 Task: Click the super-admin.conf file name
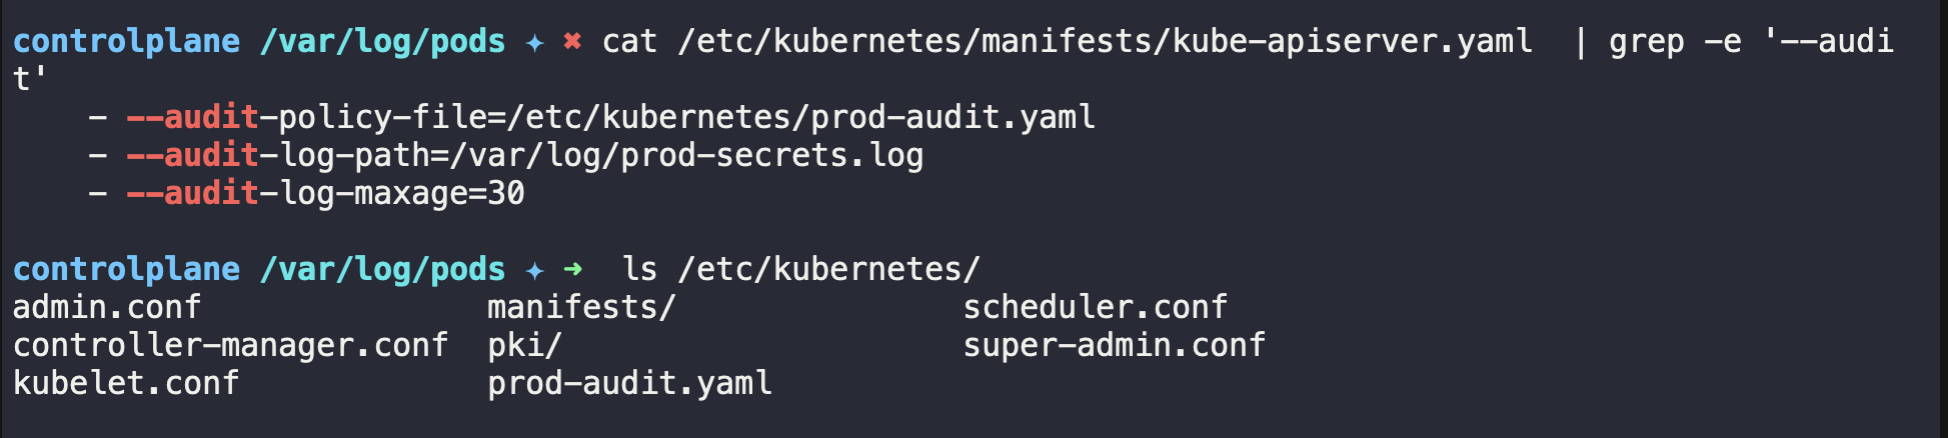(1114, 345)
